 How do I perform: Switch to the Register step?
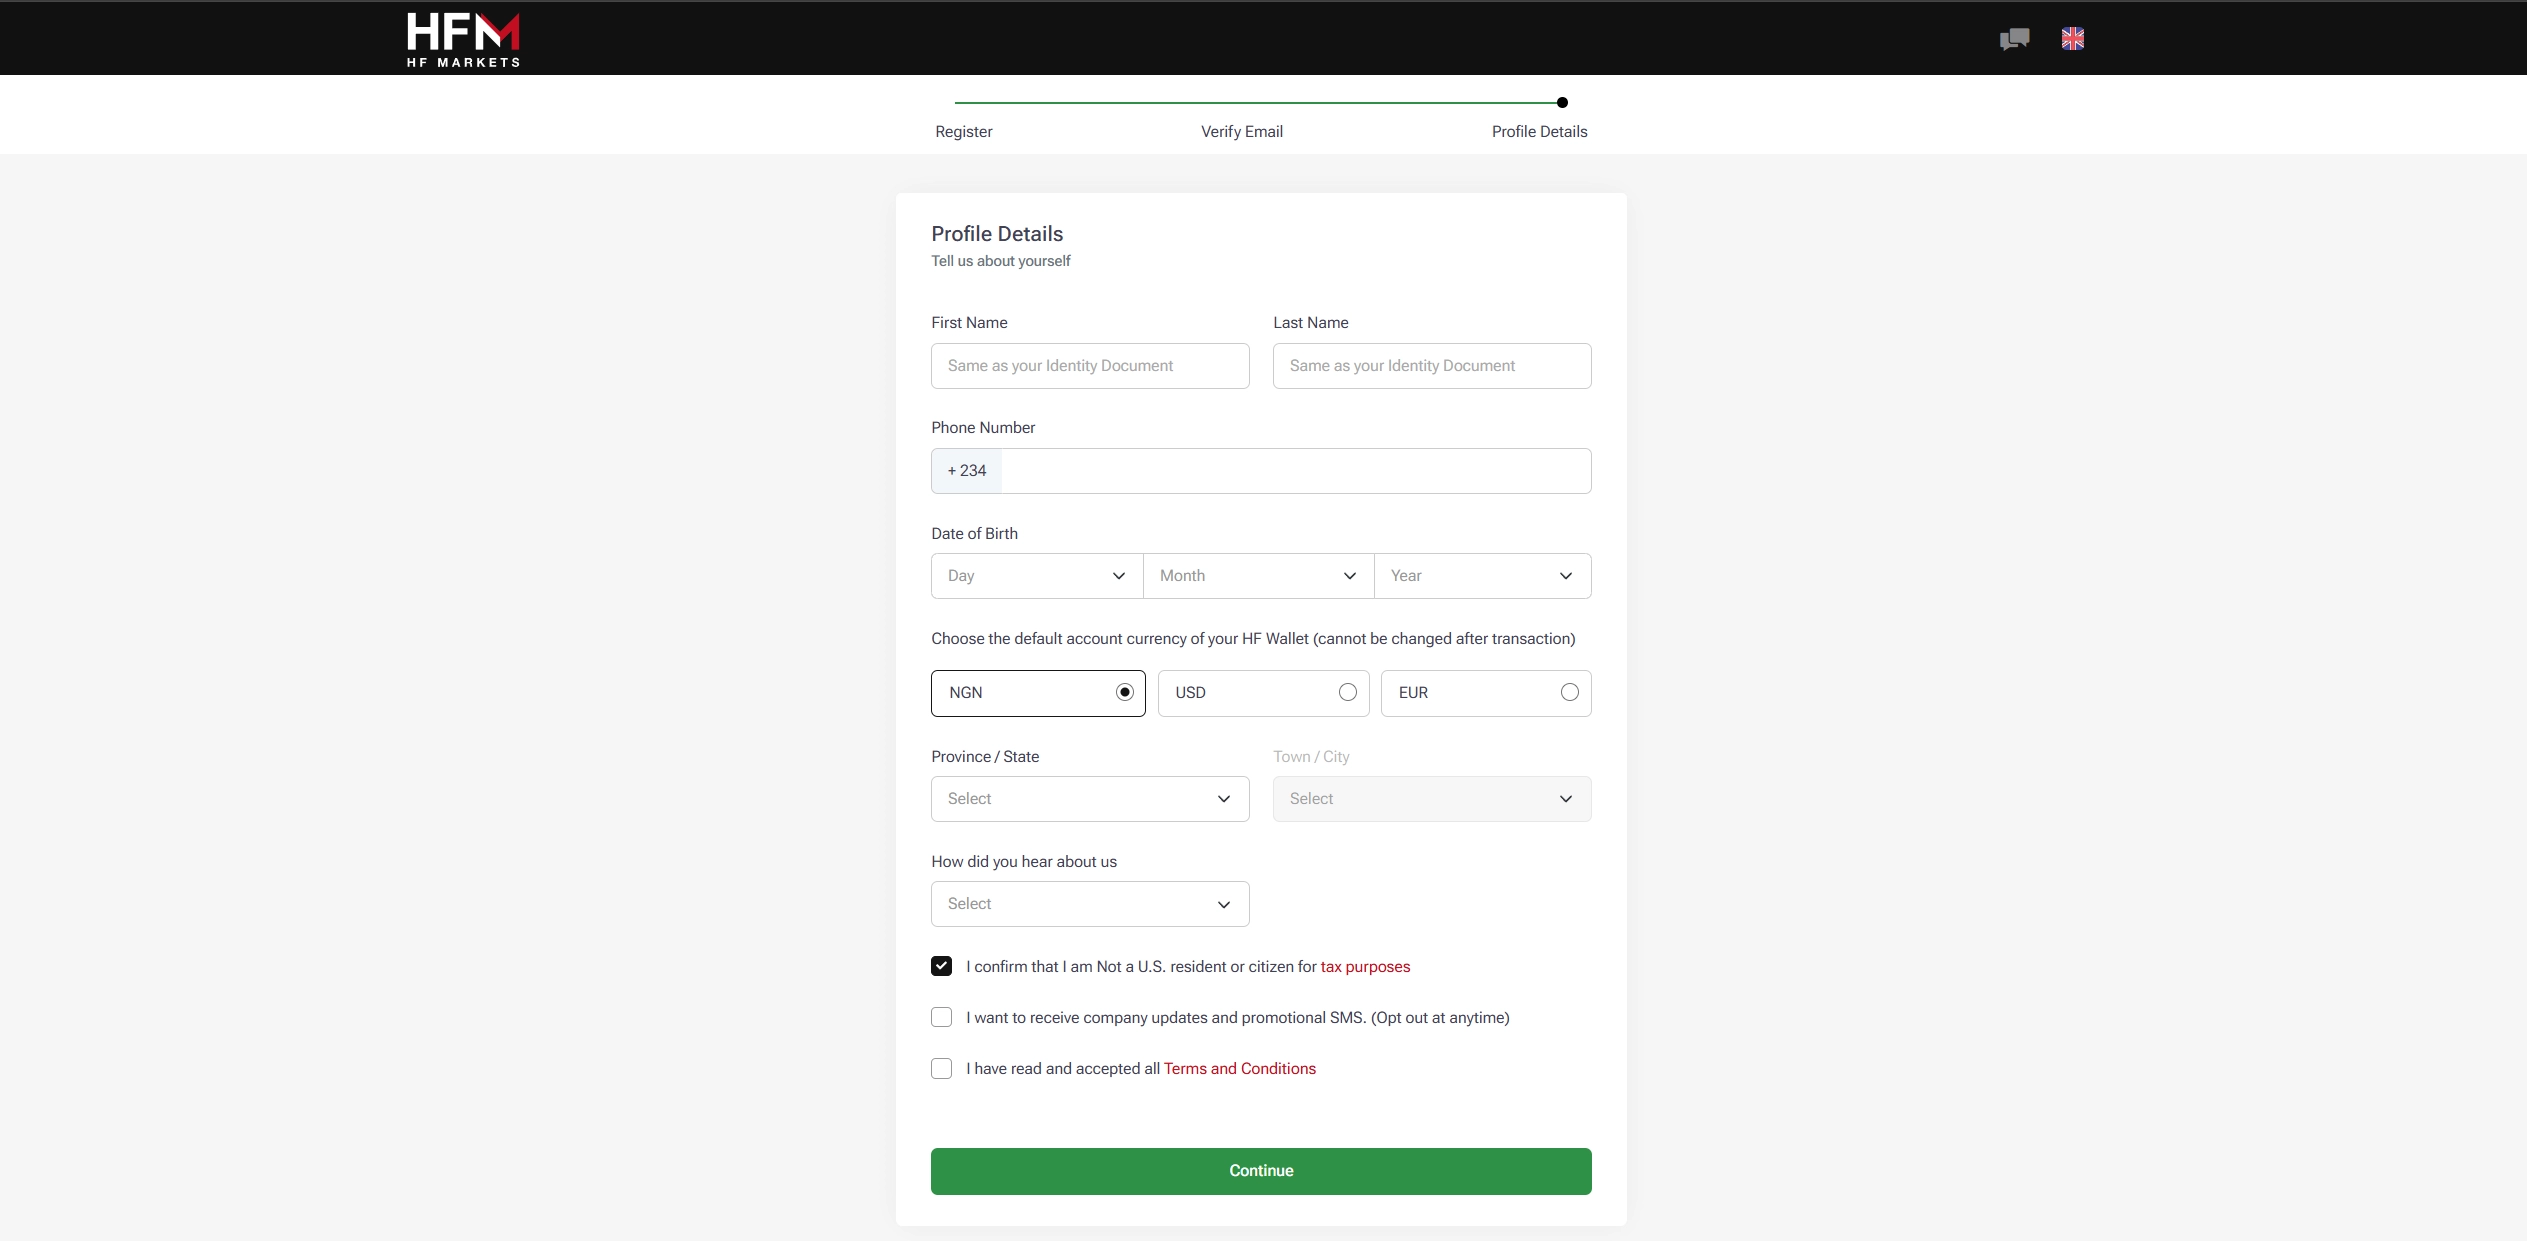tap(963, 131)
